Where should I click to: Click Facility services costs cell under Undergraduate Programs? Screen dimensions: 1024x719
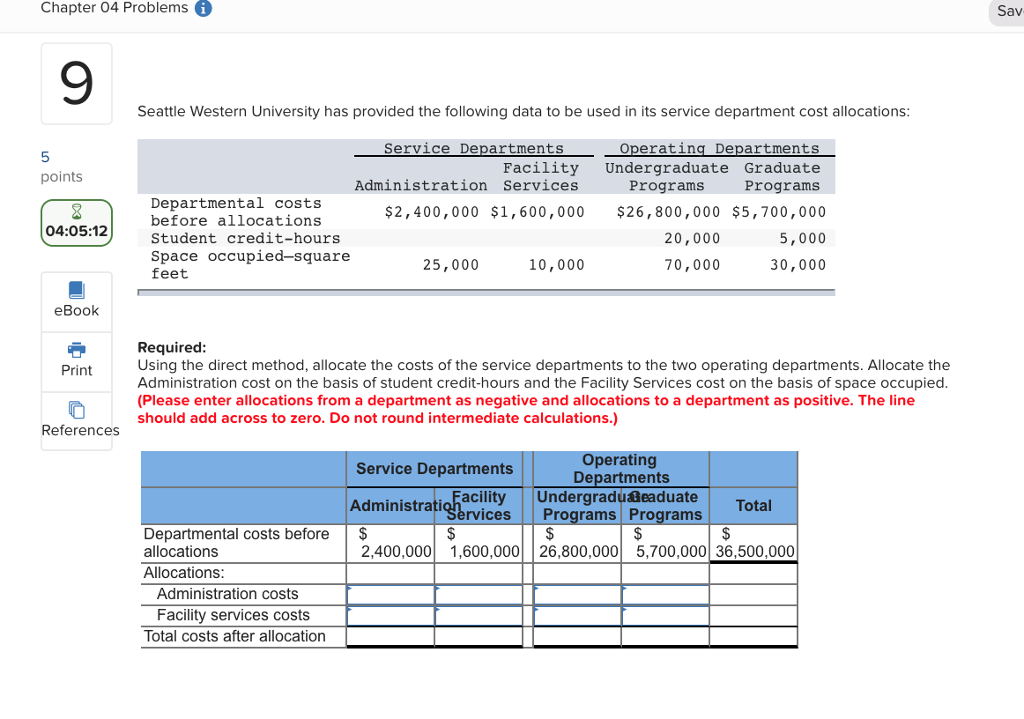pyautogui.click(x=577, y=615)
